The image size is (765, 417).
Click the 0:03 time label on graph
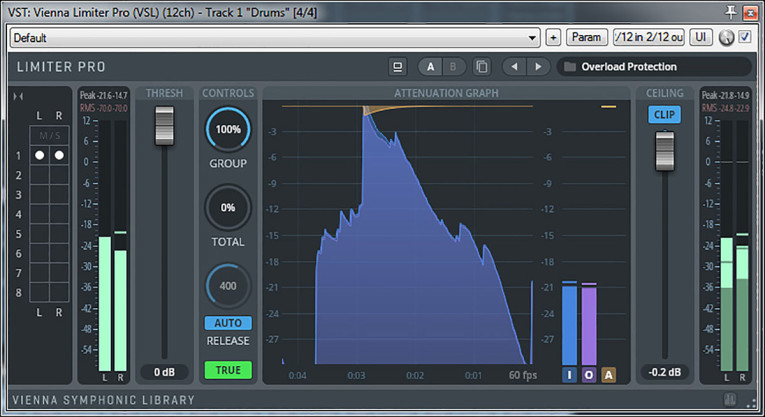click(356, 376)
